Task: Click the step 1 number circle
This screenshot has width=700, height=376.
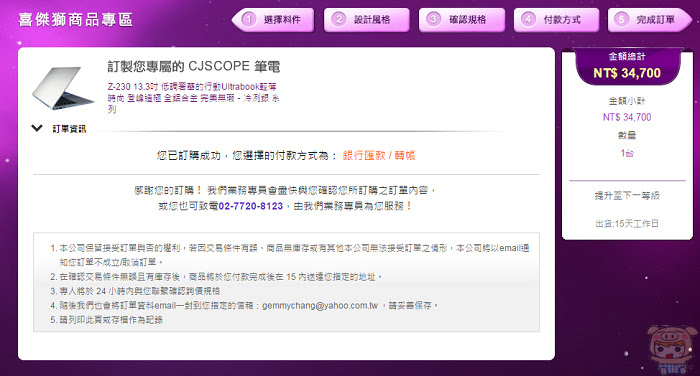Action: 249,20
